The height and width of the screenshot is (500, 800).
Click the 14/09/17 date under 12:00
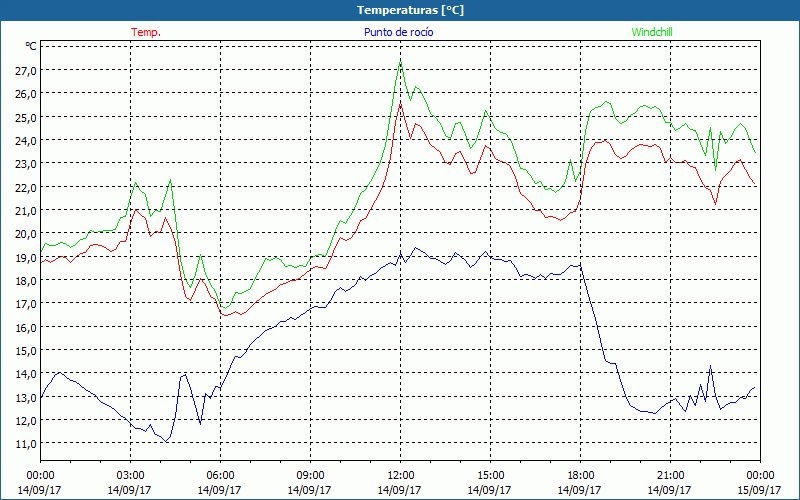pyautogui.click(x=399, y=490)
